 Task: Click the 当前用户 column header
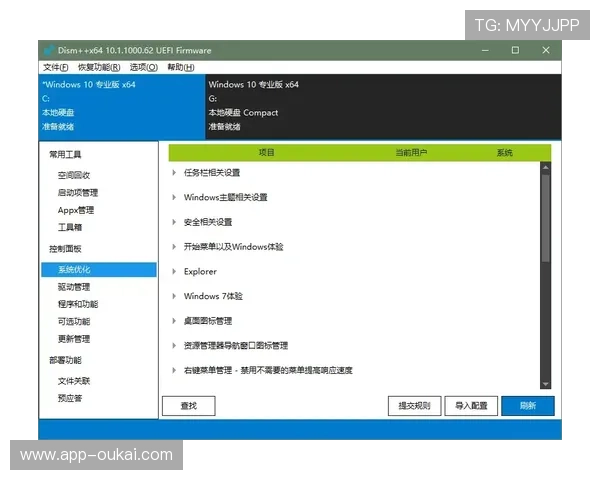click(411, 153)
